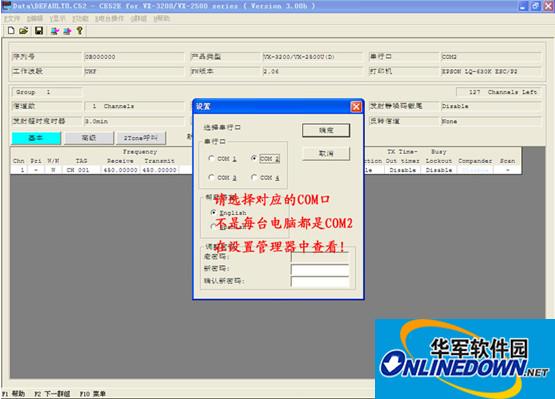Click the Group 1 field
Viewport: 555px width, 399px height.
click(46, 92)
